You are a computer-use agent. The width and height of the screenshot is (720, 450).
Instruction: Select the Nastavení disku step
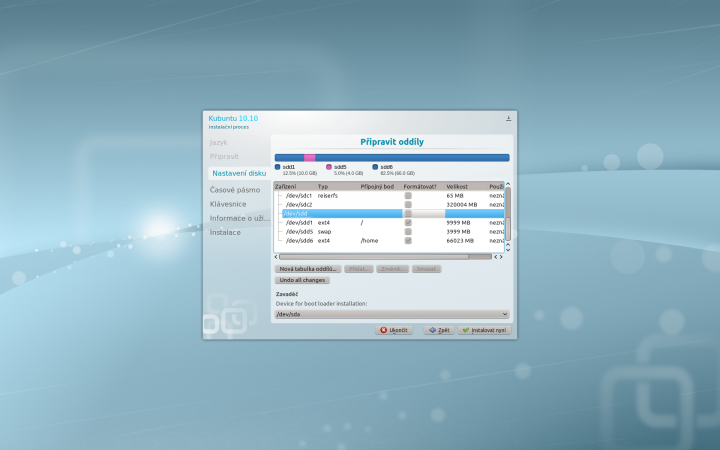(239, 174)
